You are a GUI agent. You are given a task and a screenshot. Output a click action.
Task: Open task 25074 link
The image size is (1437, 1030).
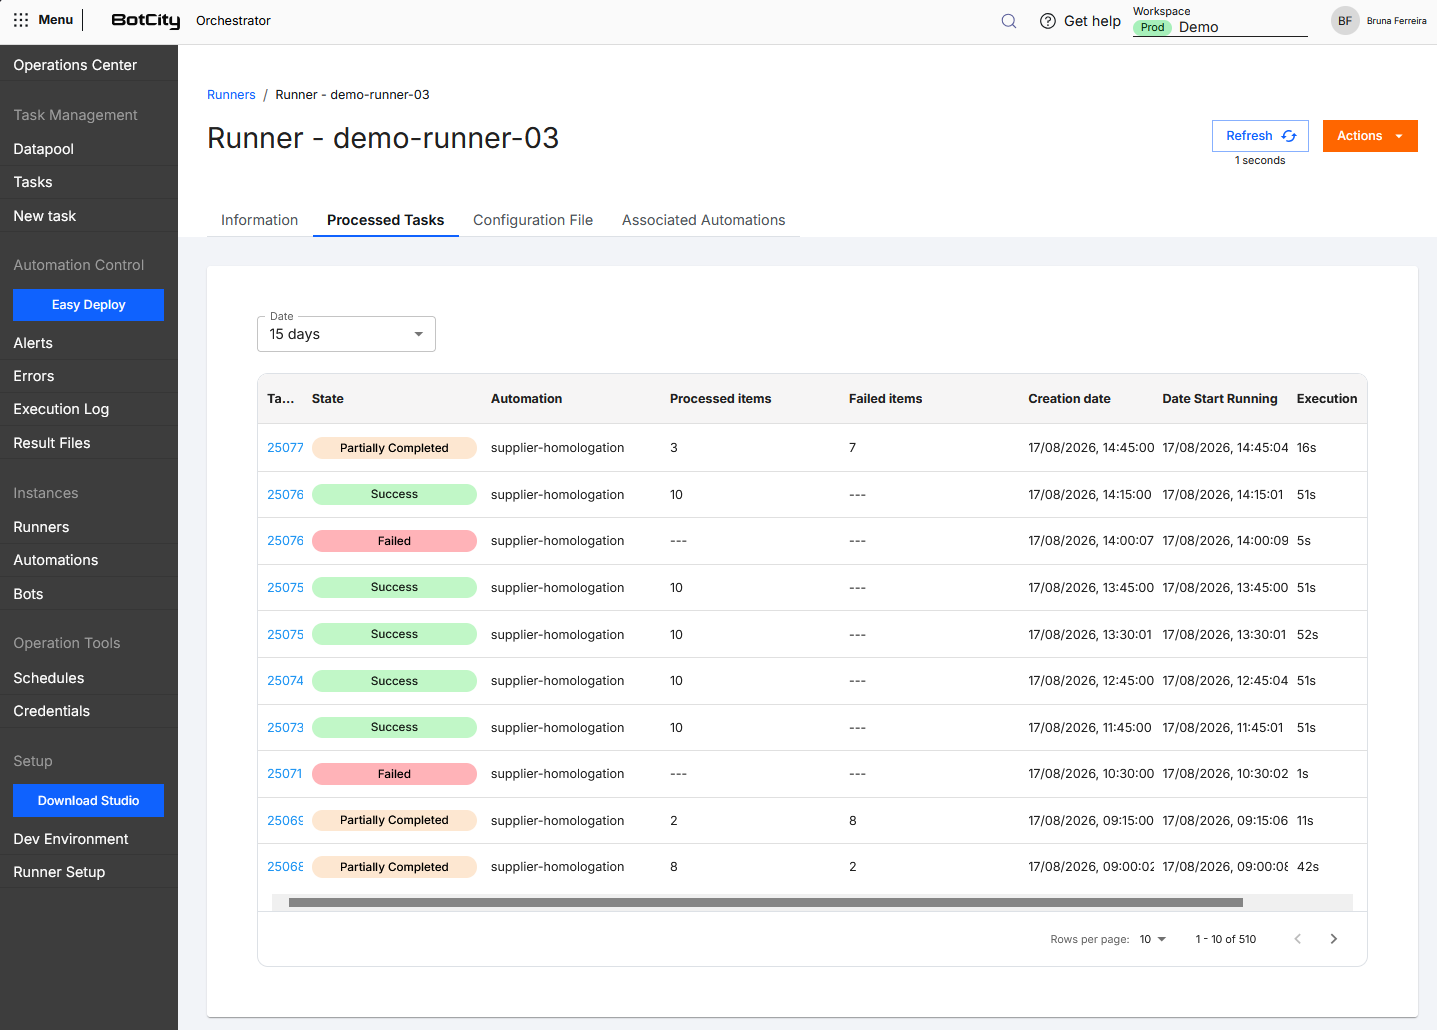(x=285, y=681)
